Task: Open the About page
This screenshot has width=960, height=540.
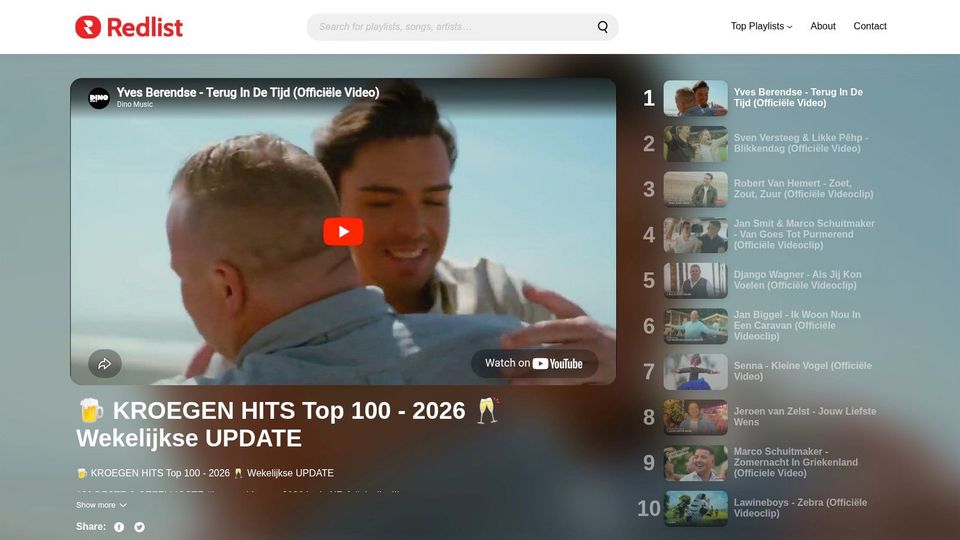Action: [823, 26]
